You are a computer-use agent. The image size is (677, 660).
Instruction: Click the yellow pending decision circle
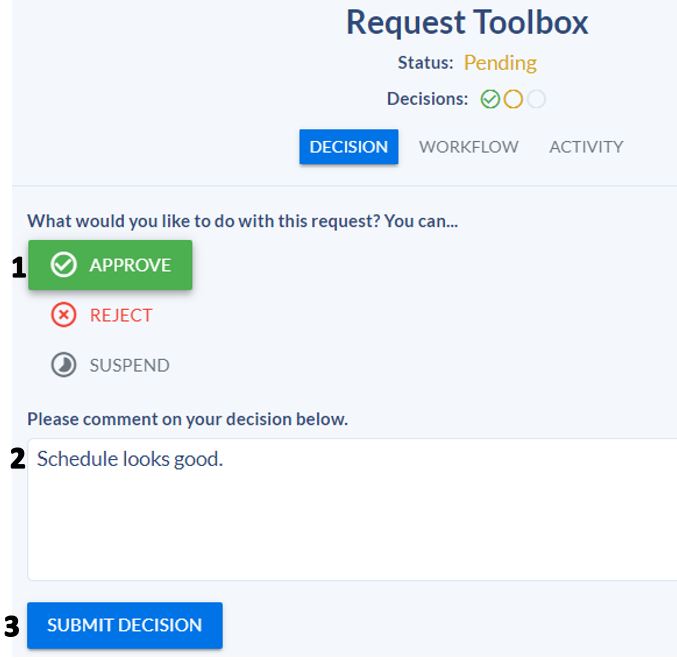click(513, 99)
